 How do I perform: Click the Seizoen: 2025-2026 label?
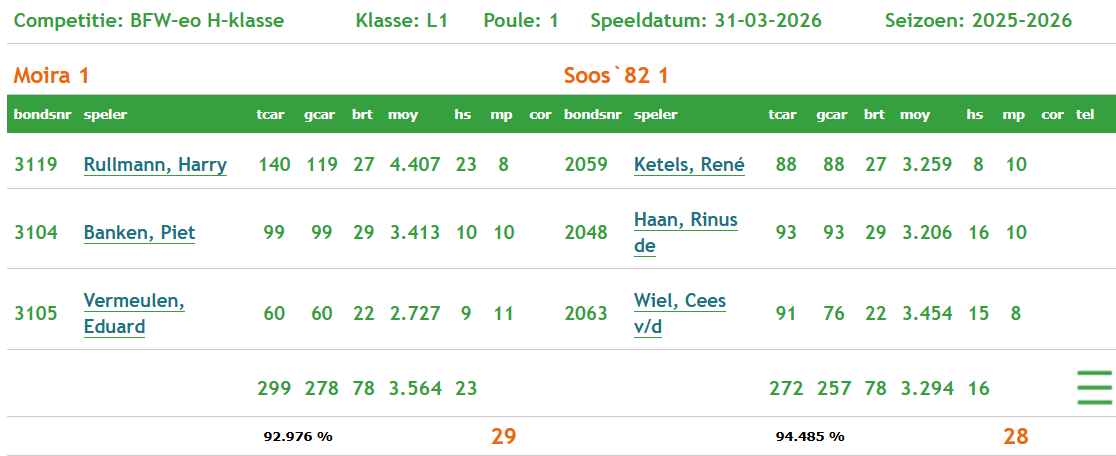click(978, 21)
